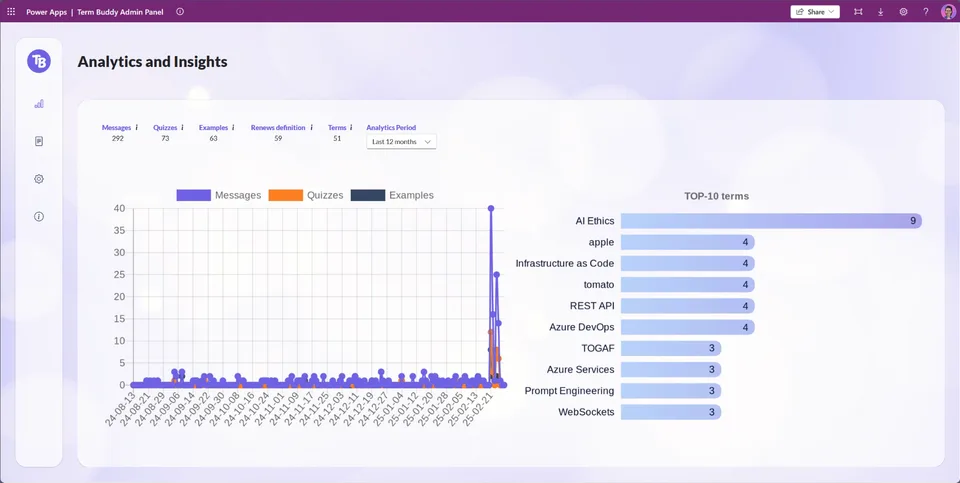Screen dimensions: 960x483
Task: Open the document sidebar icon
Action: pos(39,141)
